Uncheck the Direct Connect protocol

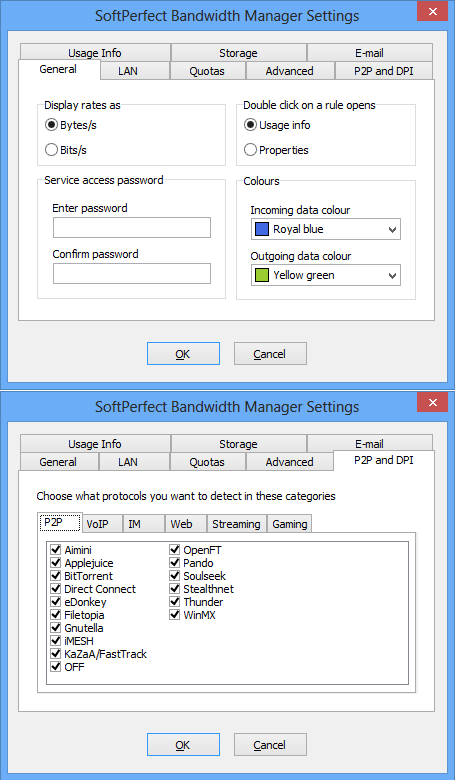pyautogui.click(x=56, y=588)
